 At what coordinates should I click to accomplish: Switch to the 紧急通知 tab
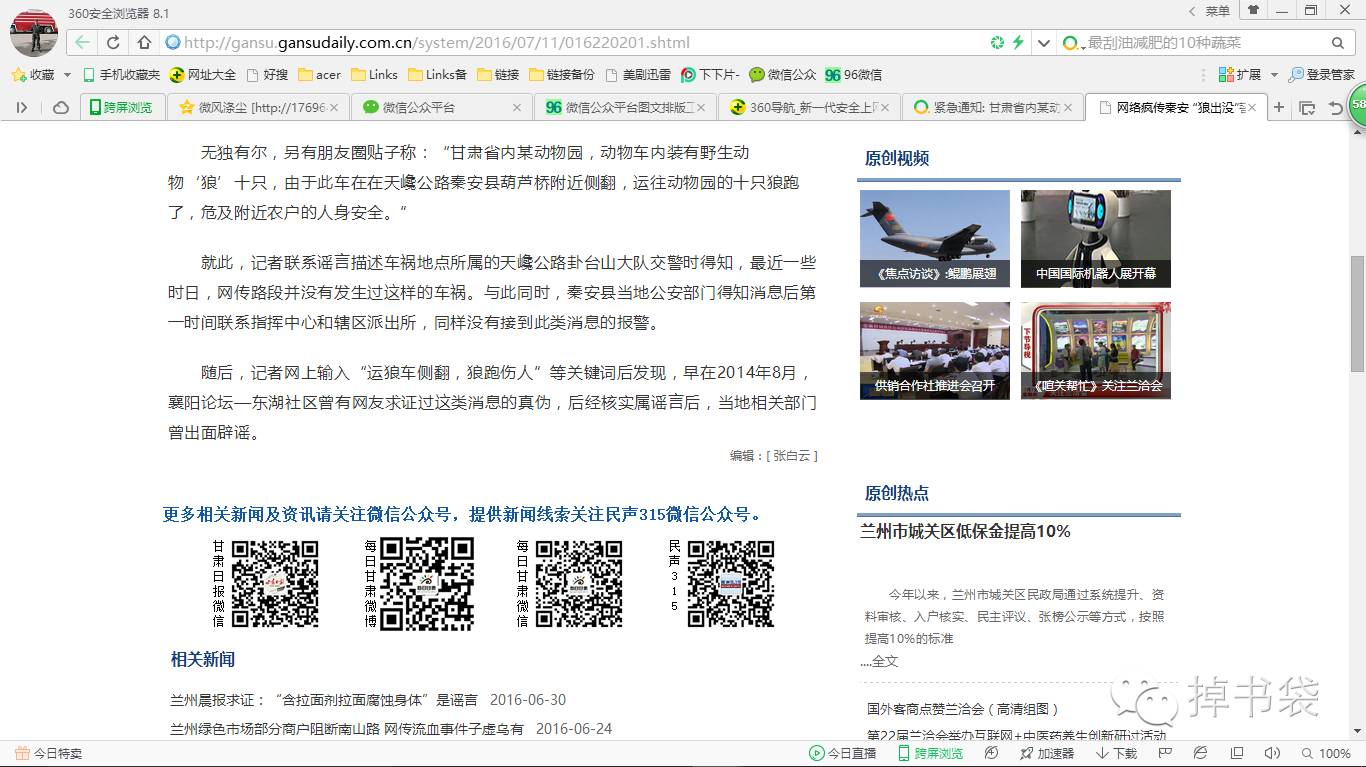[993, 107]
